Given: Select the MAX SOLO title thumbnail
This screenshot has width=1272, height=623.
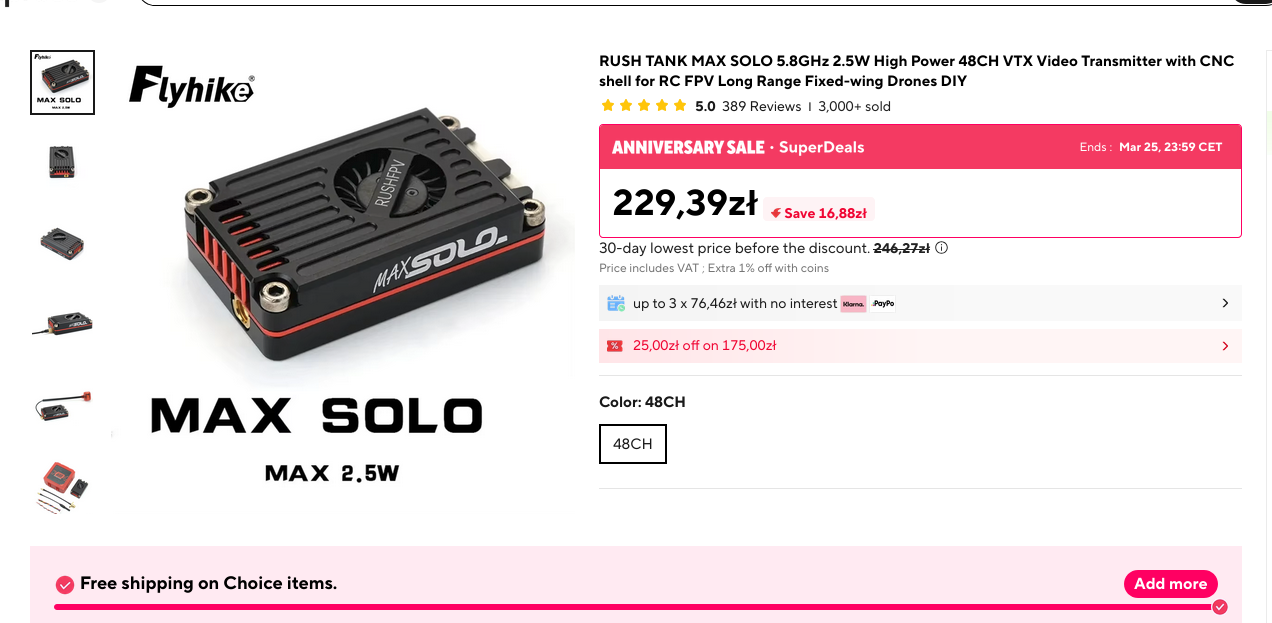Looking at the screenshot, I should (x=63, y=83).
